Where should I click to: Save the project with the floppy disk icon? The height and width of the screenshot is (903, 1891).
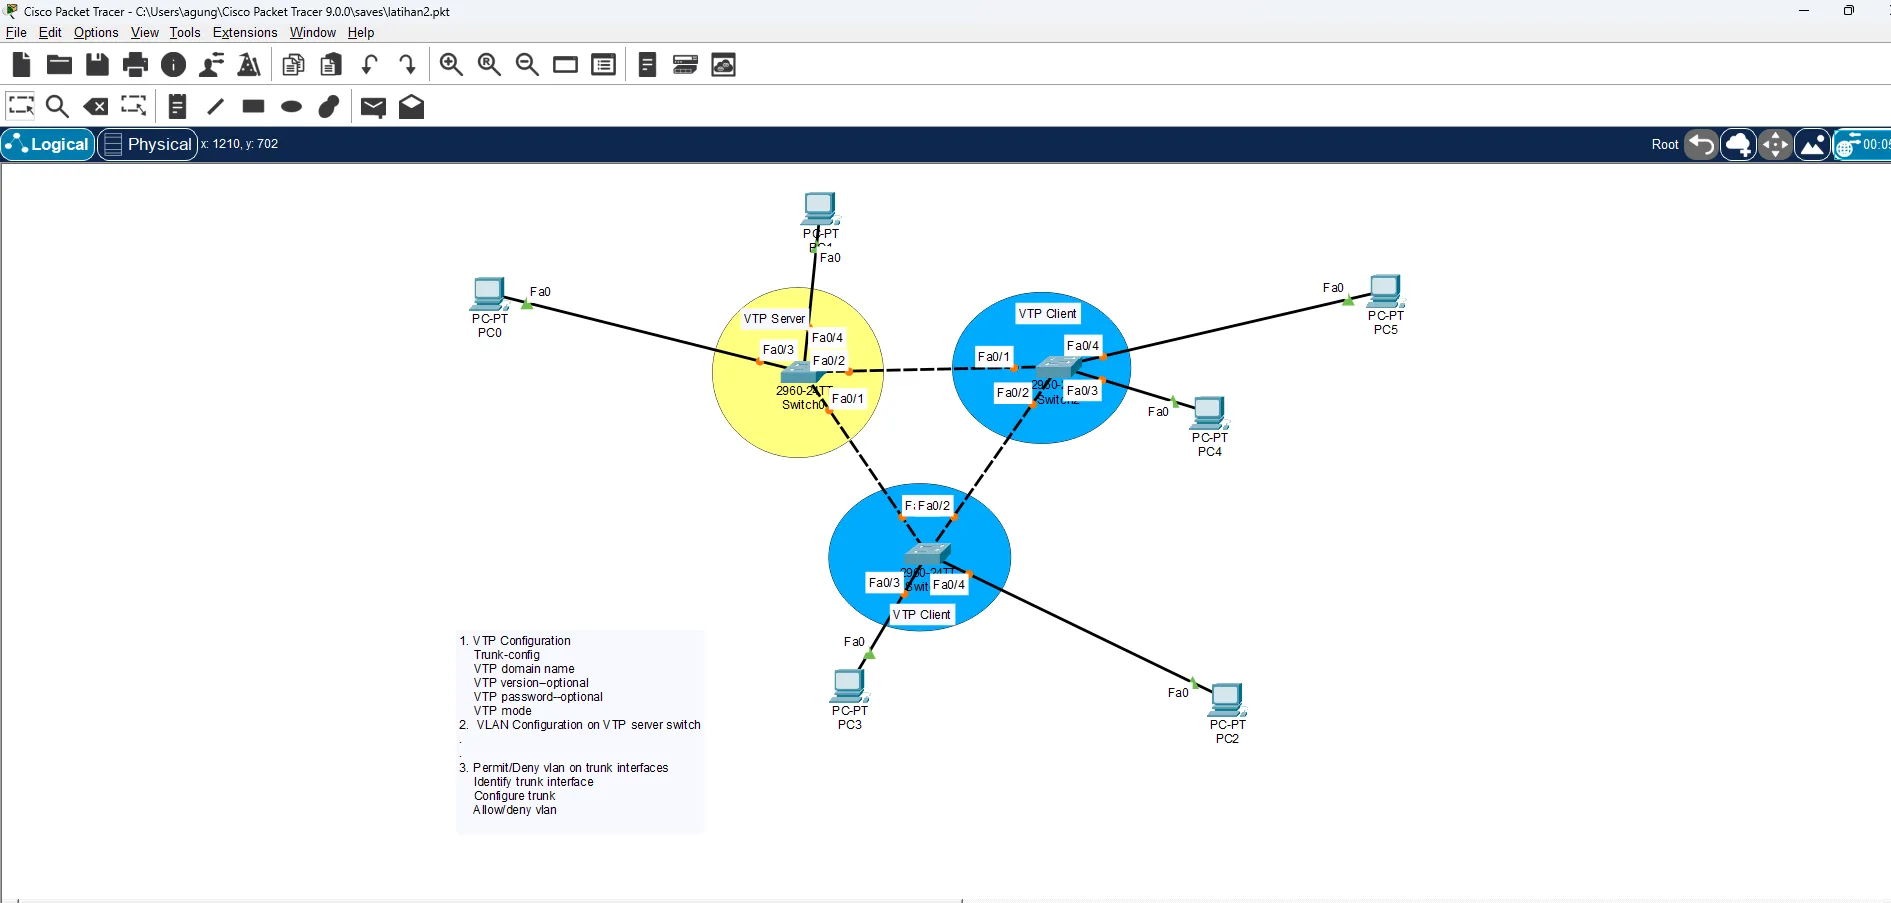97,65
